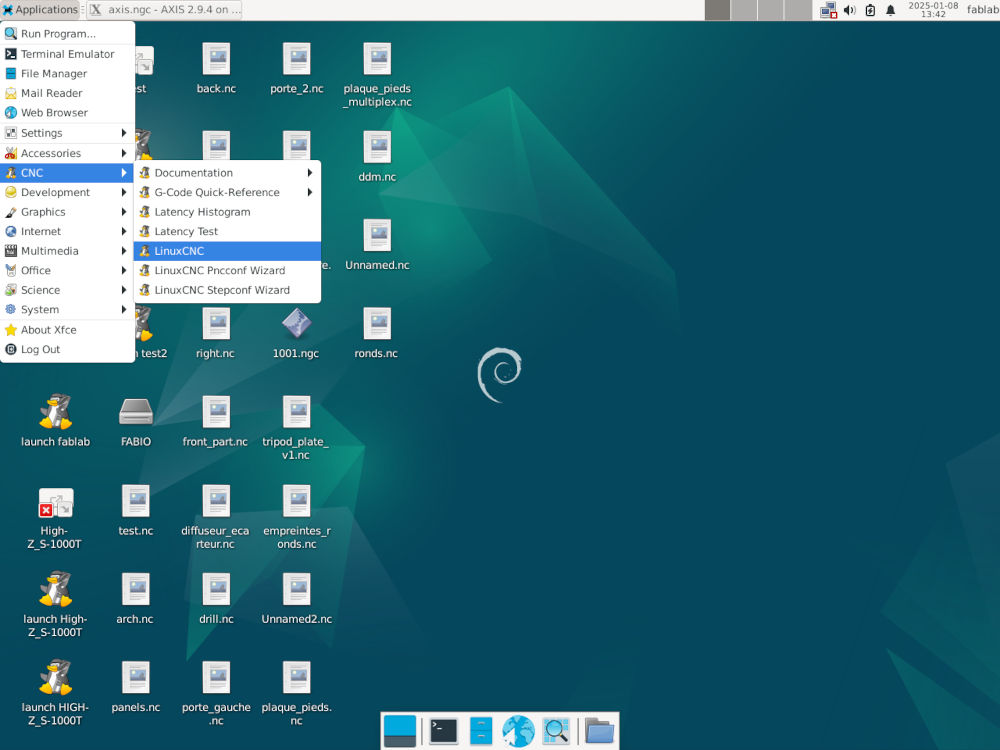1000x750 pixels.
Task: Click launch High-Z_S-1000T penguin launcher
Action: [x=55, y=589]
